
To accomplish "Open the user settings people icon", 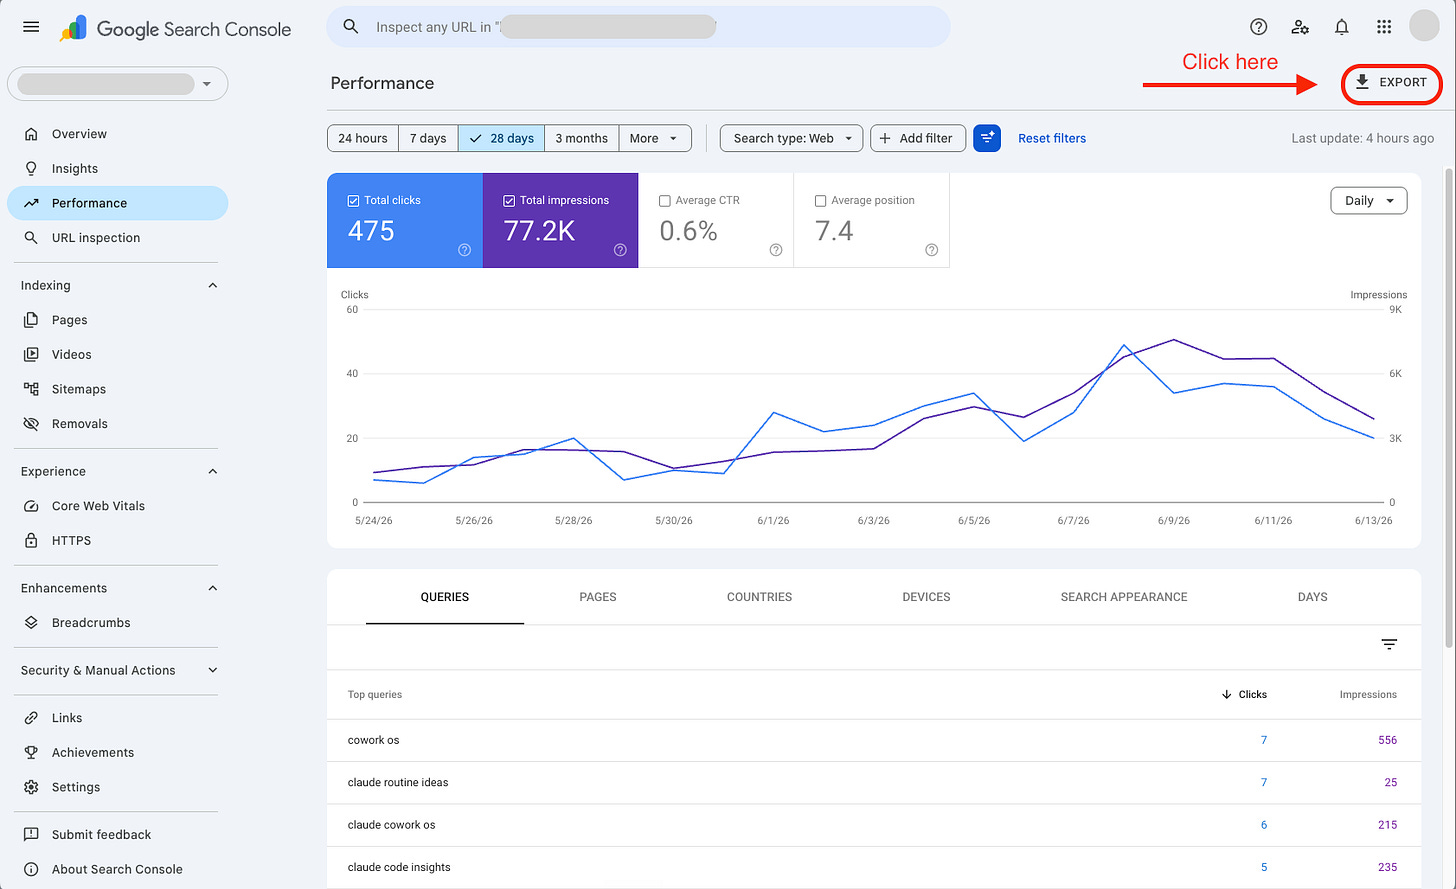I will point(1300,27).
